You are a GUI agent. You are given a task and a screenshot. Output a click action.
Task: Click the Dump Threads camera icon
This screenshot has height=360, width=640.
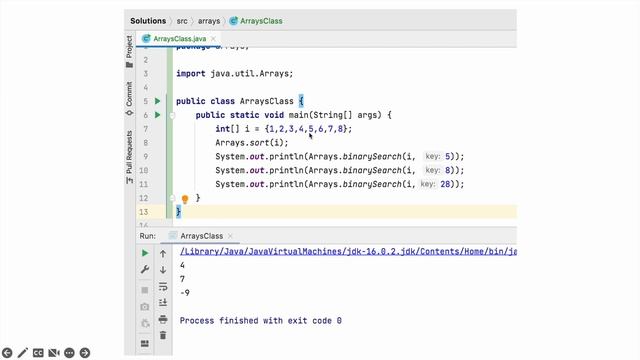(x=145, y=307)
